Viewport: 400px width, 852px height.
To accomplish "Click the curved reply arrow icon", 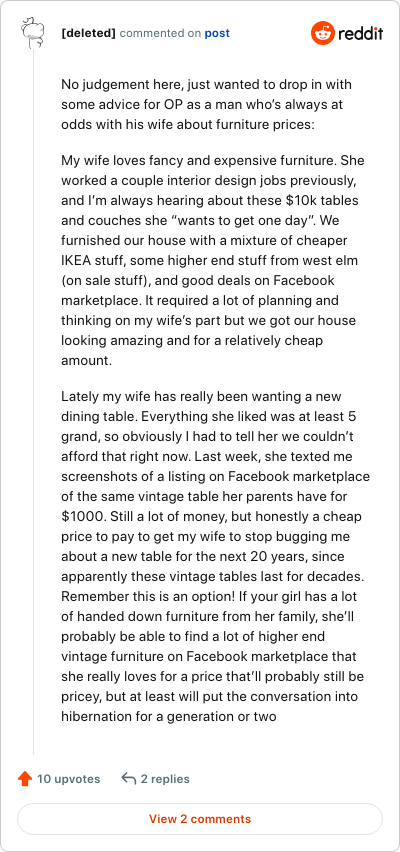I will pos(128,779).
